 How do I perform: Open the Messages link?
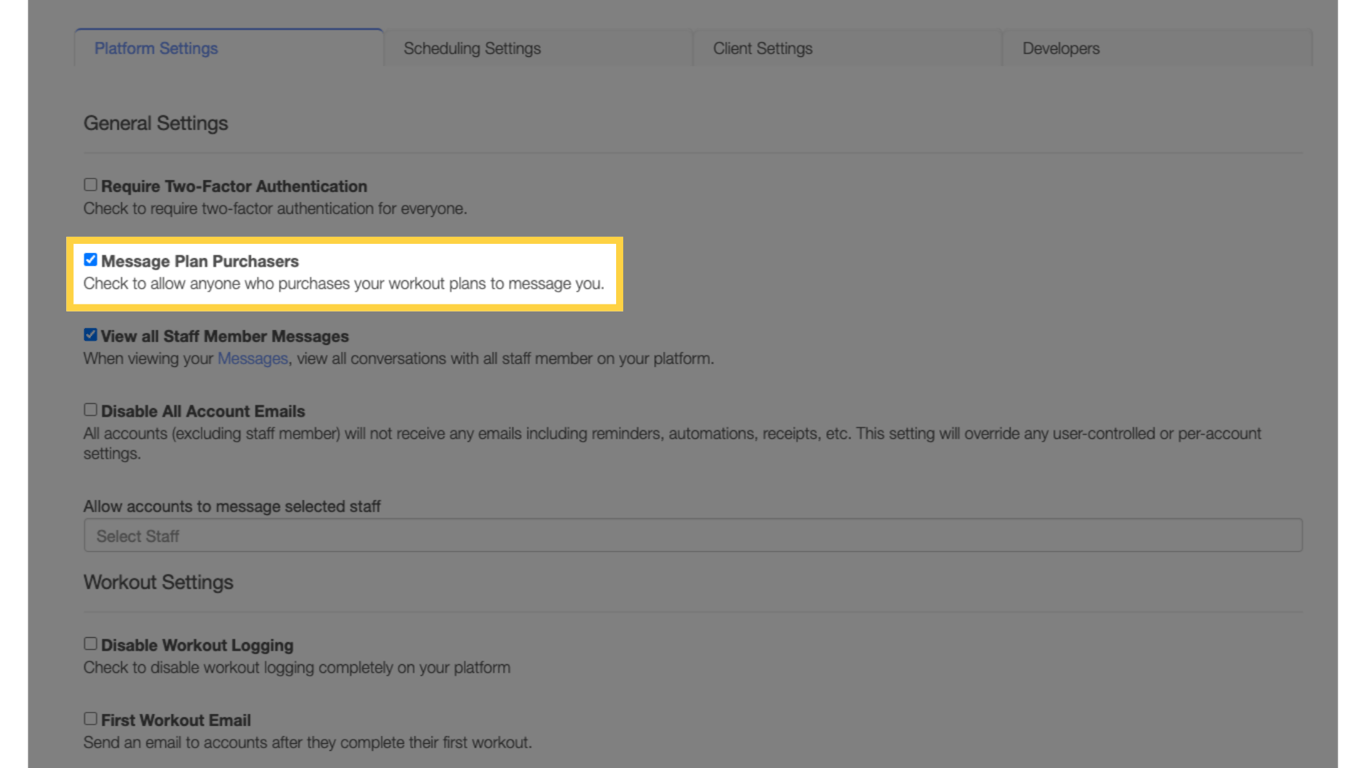[252, 358]
